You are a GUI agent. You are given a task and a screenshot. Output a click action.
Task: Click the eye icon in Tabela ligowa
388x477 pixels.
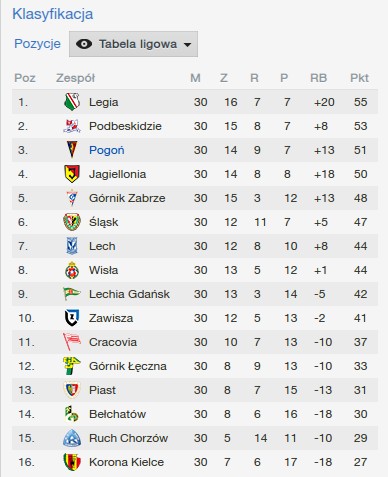click(84, 44)
